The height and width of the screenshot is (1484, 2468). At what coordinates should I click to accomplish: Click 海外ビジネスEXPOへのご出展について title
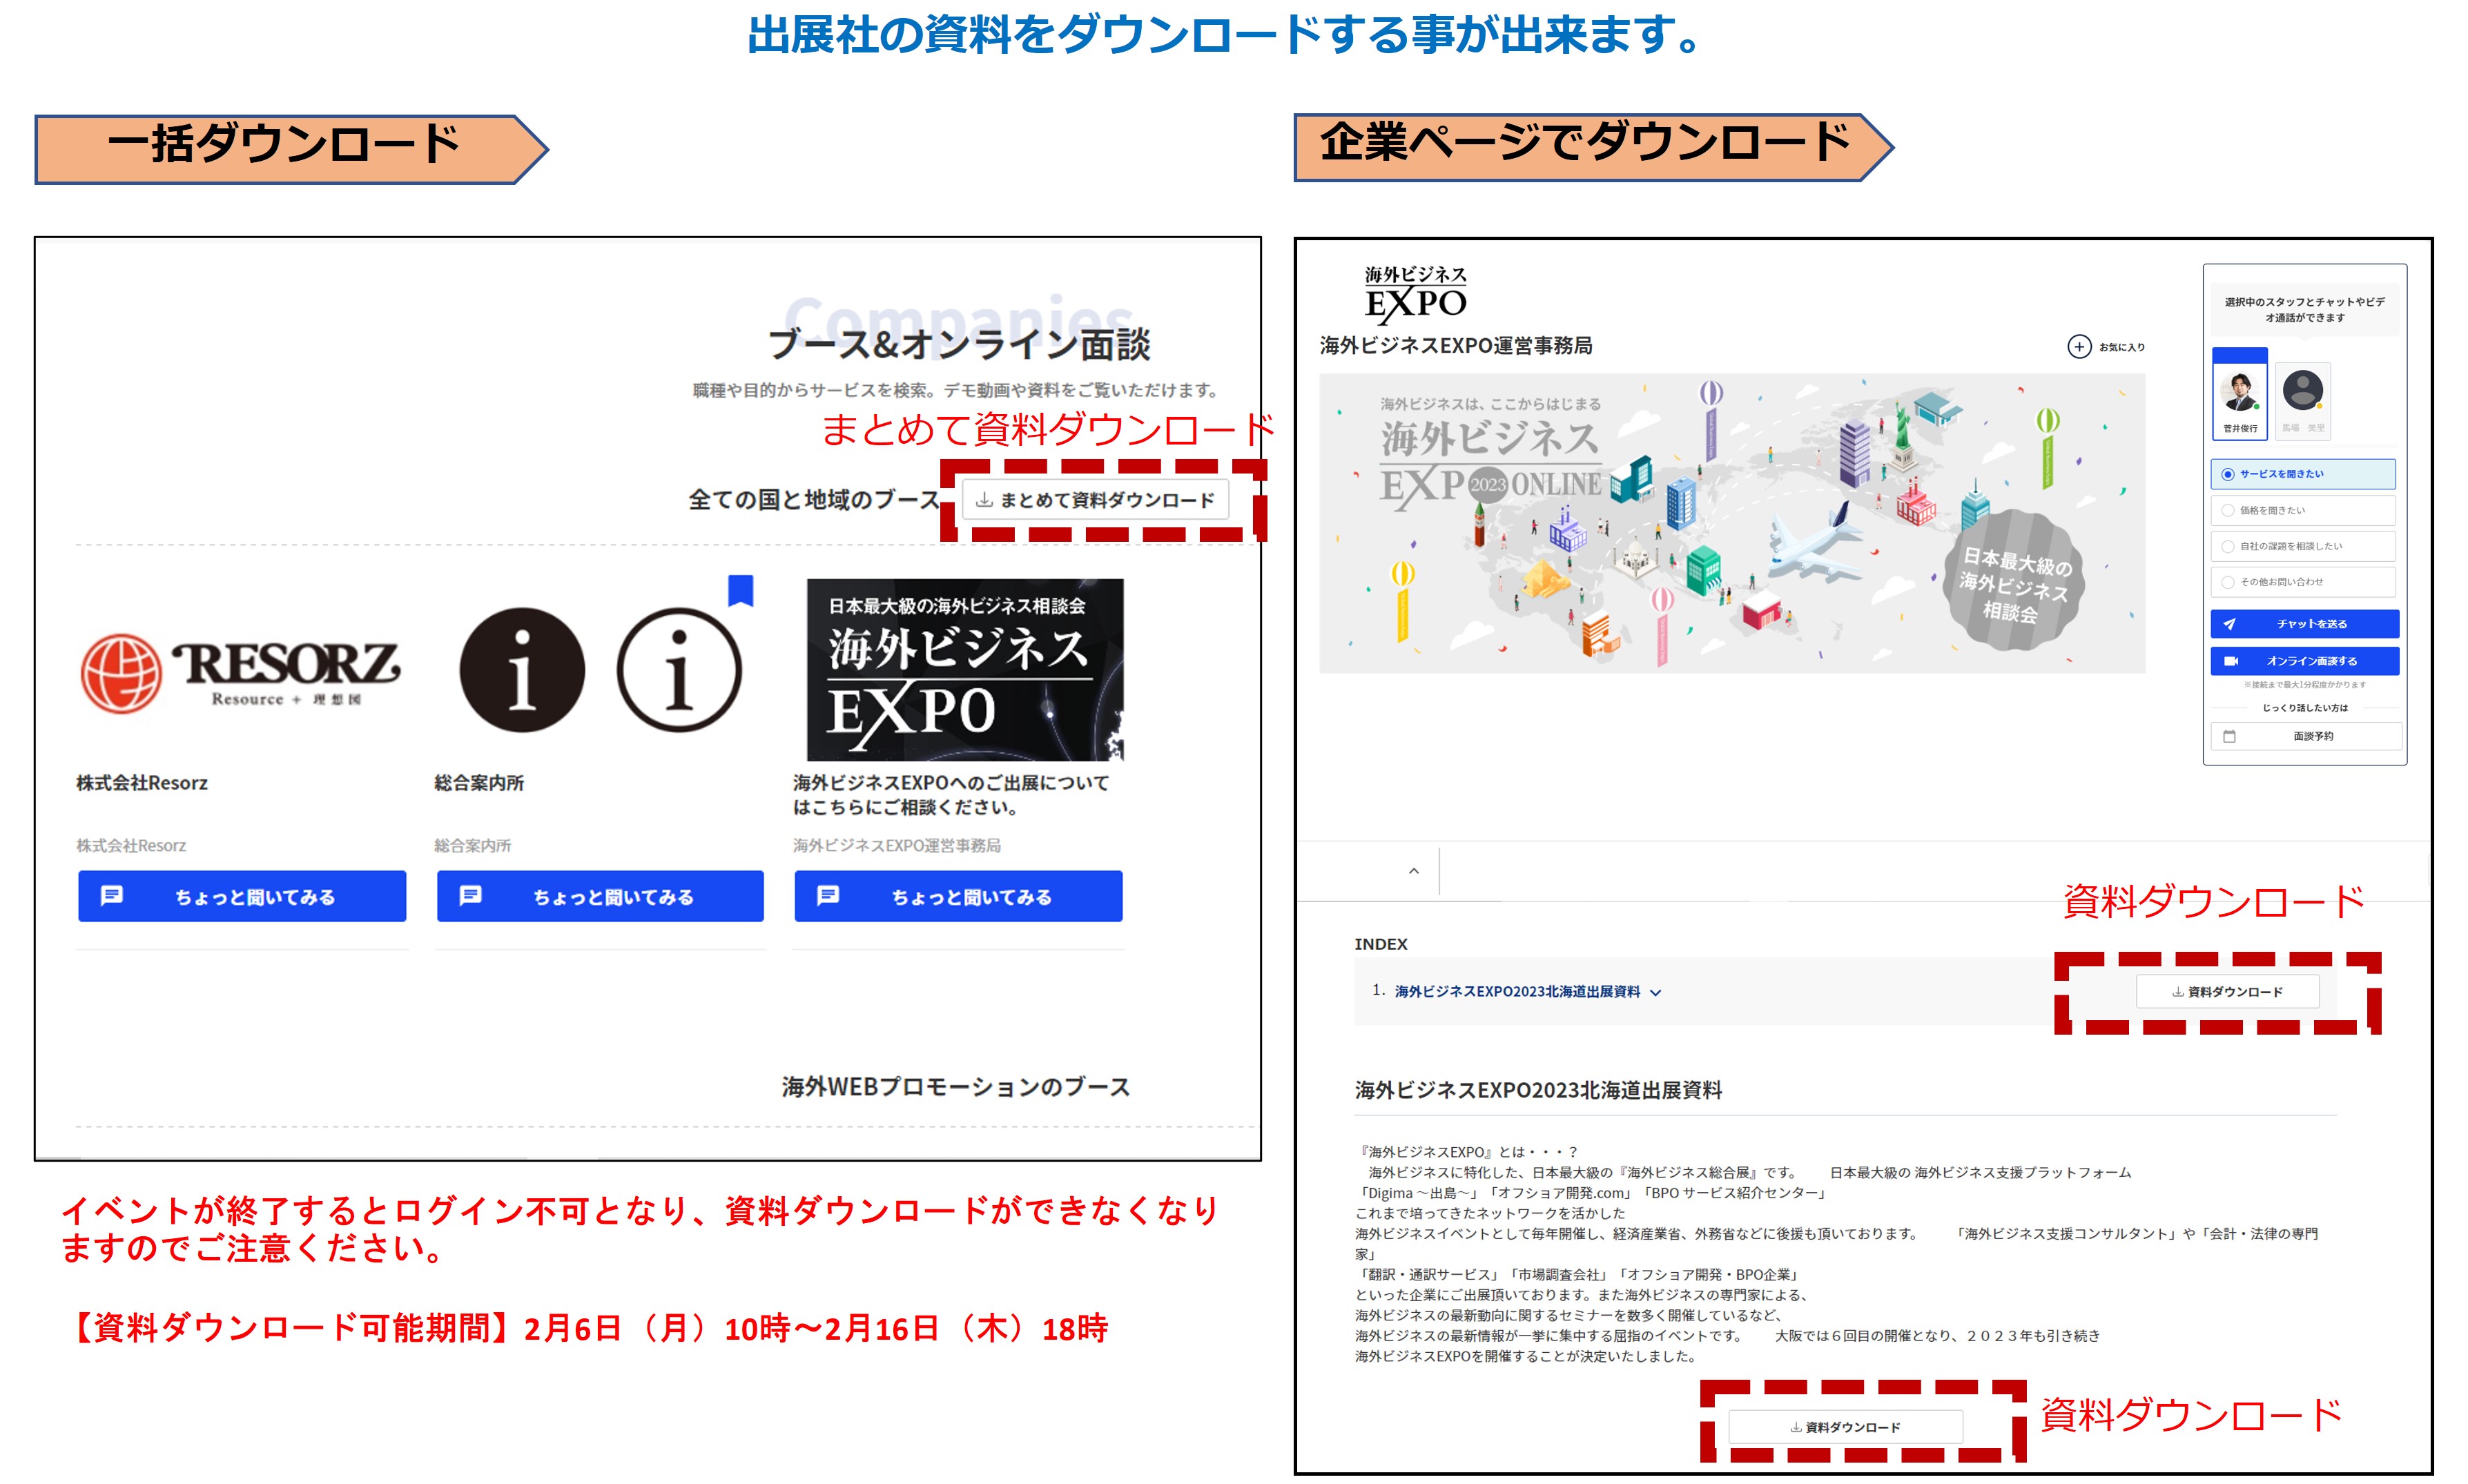tap(951, 795)
